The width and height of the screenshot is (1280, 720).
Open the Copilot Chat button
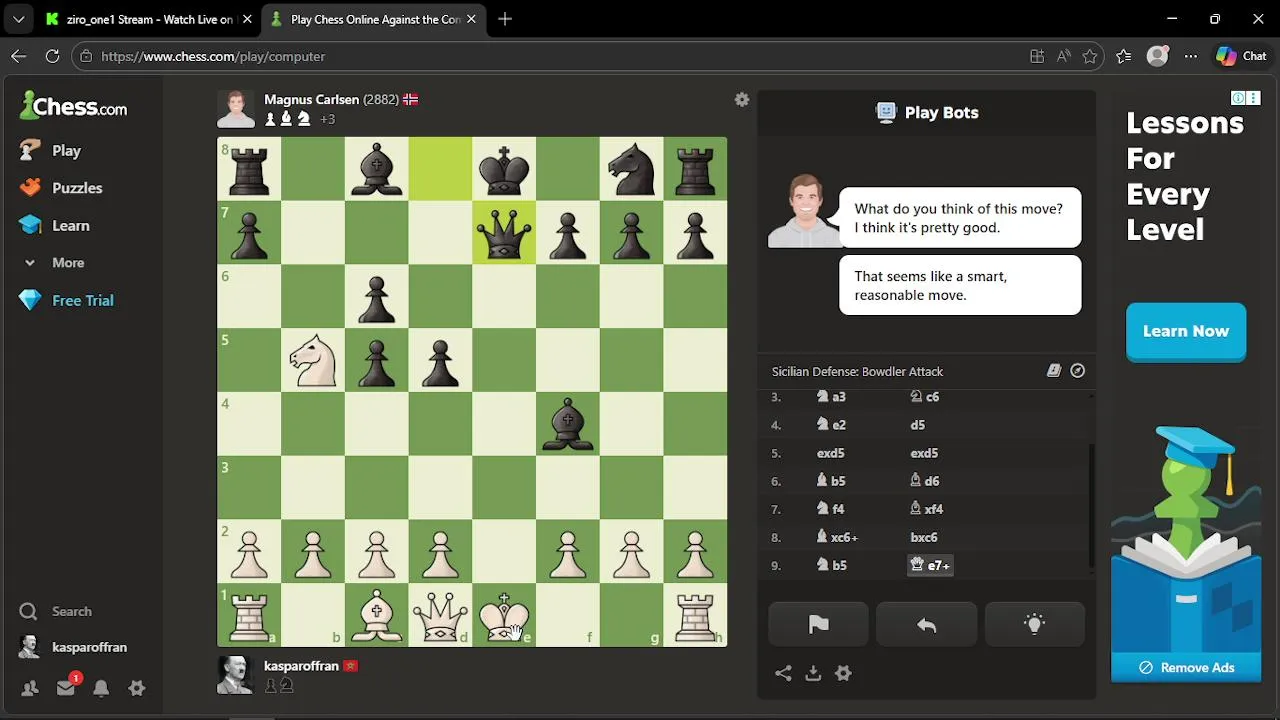1241,56
